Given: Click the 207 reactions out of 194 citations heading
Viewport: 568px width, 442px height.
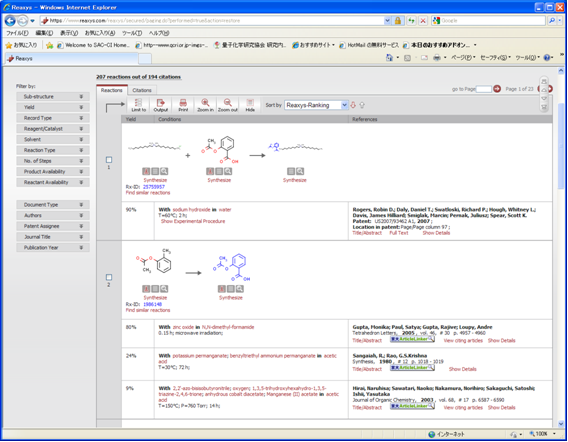Looking at the screenshot, I should point(138,77).
